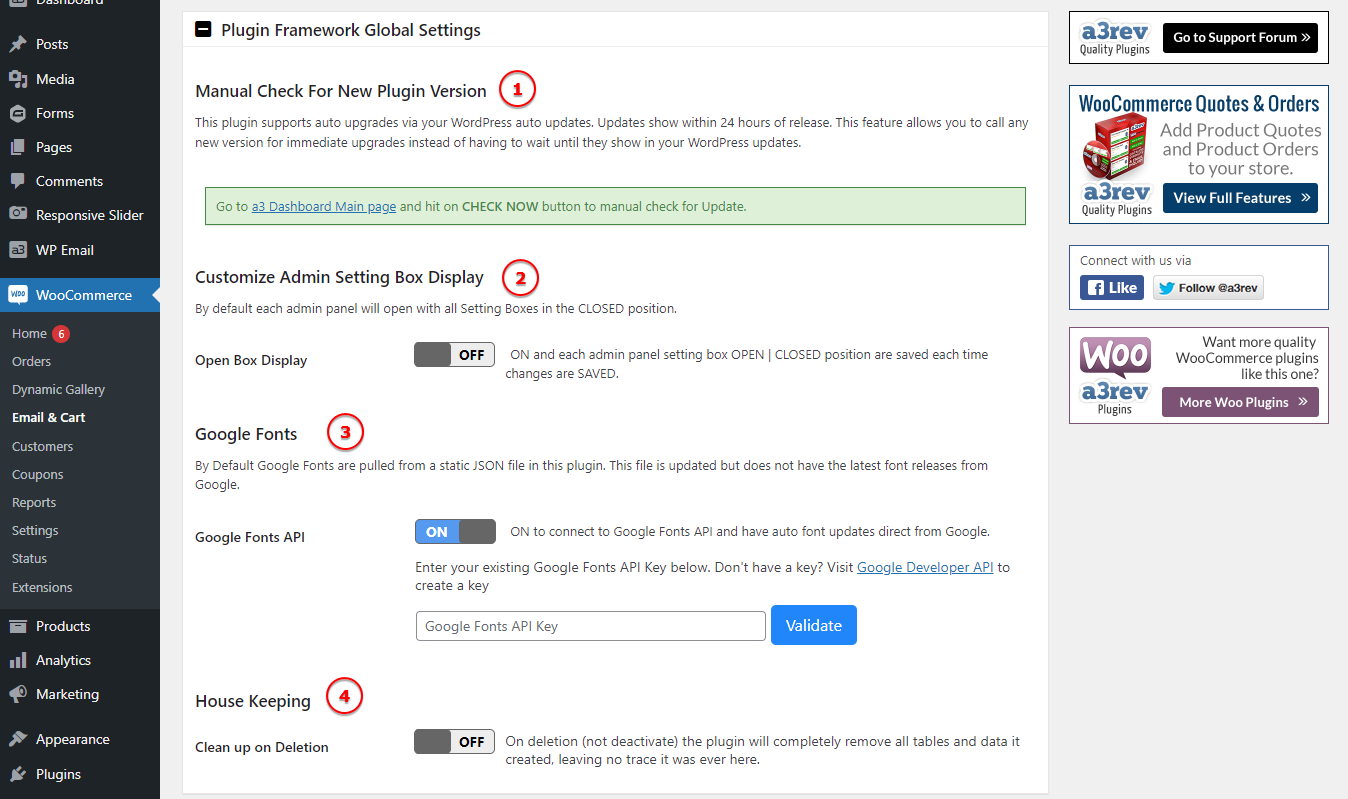
Task: Click the Google Fonts API Key field
Action: [591, 626]
